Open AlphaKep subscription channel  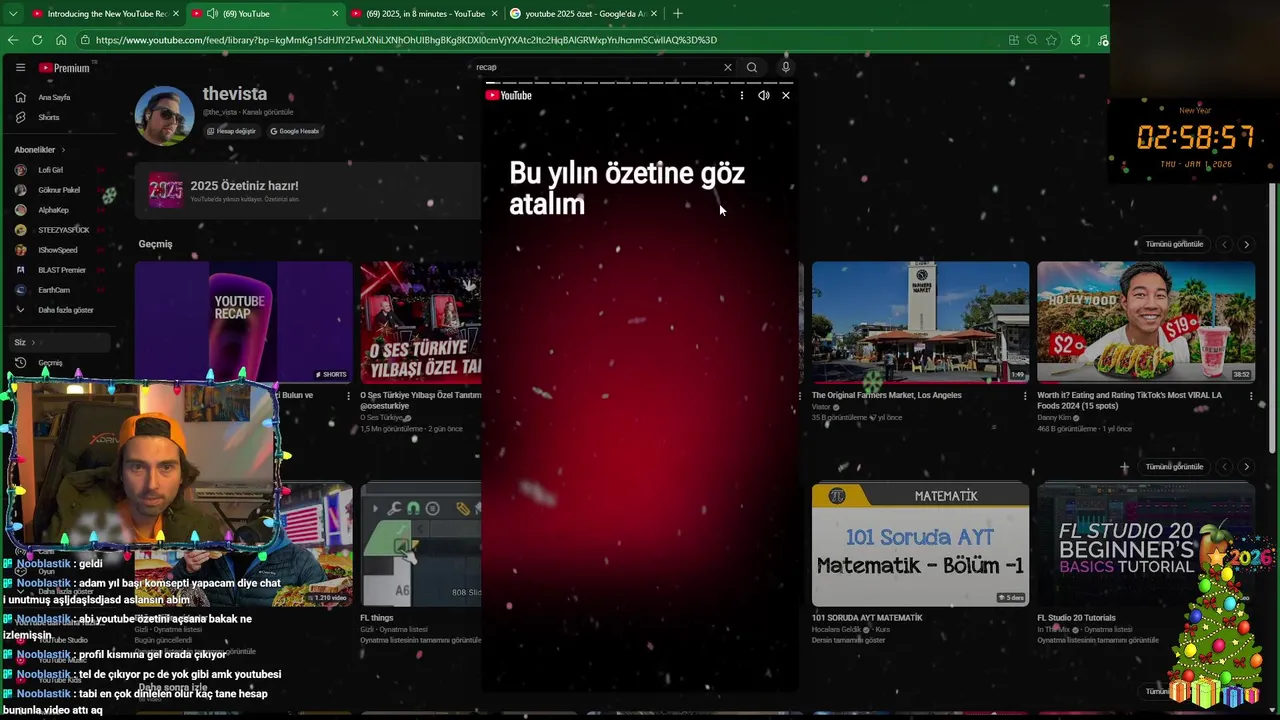coord(53,210)
